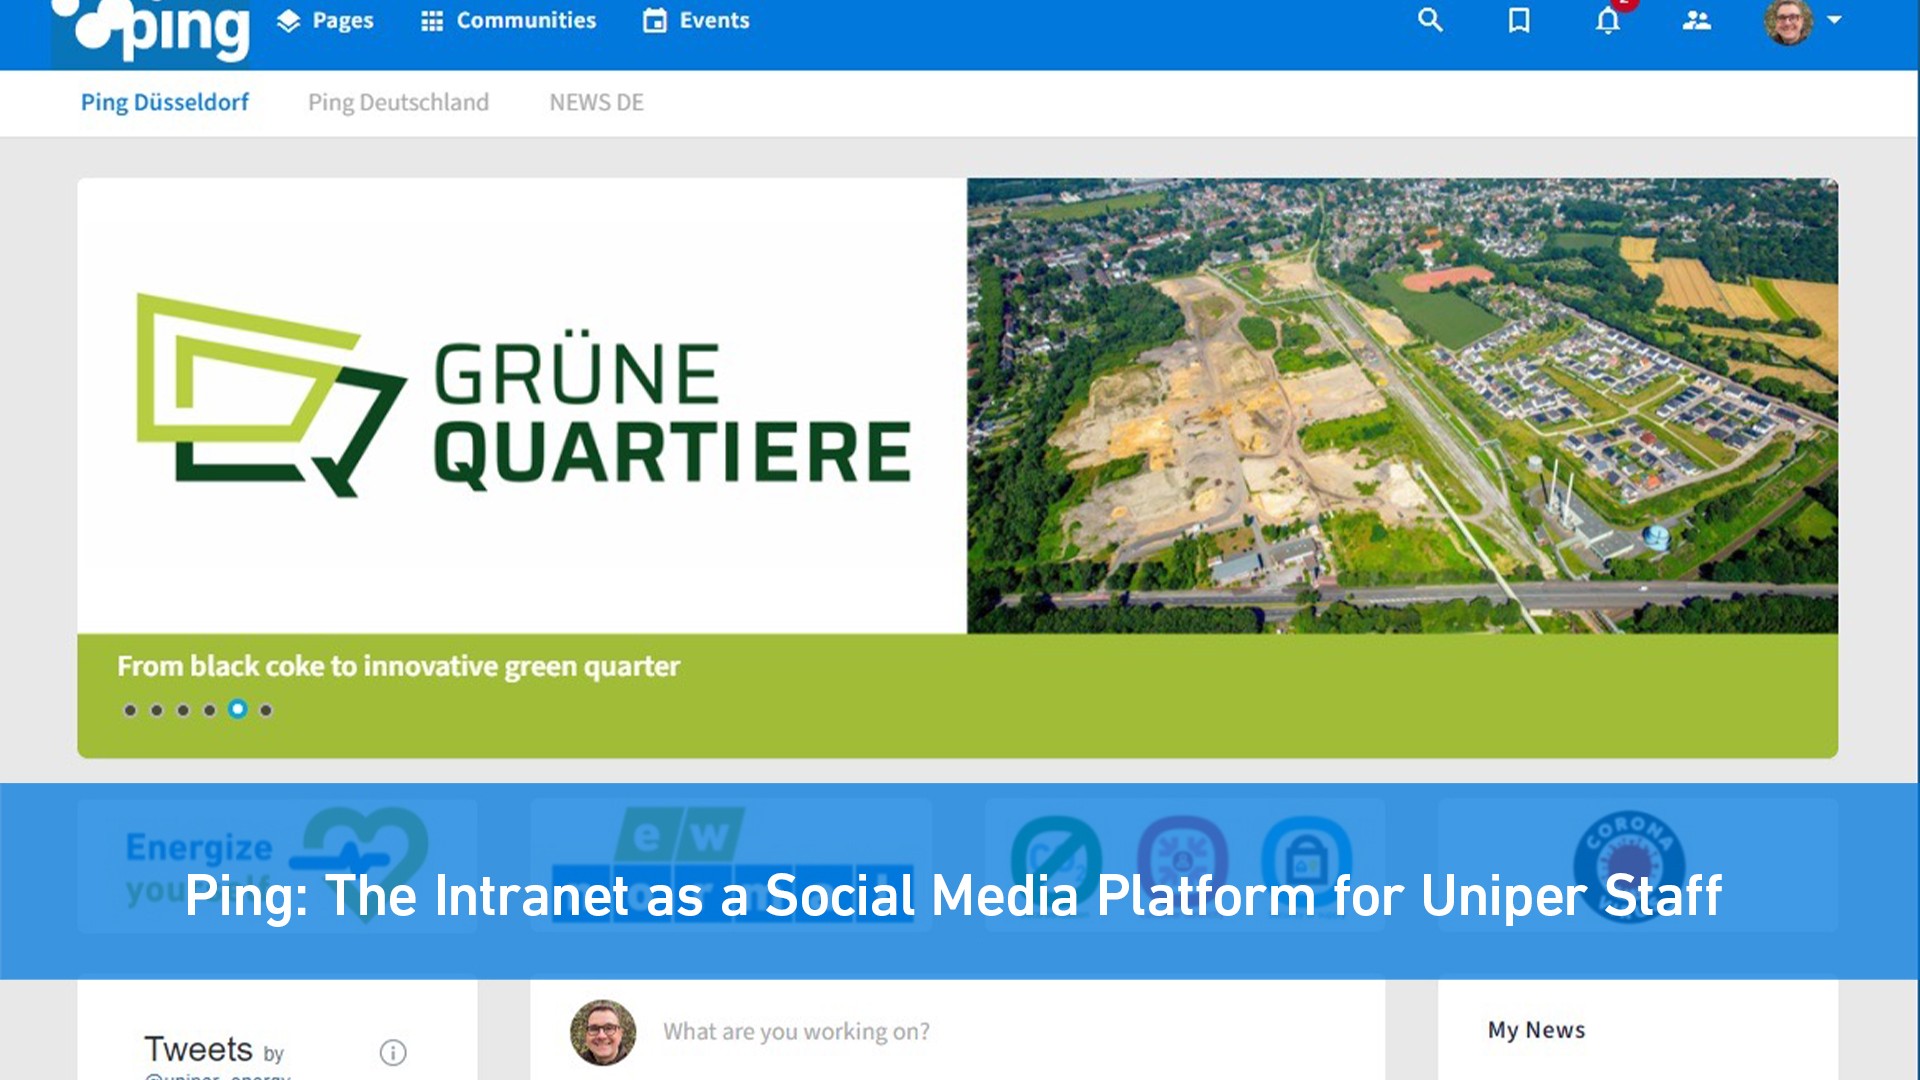Switch to the Ping Deutschland tab
Viewport: 1920px width, 1080px height.
coord(398,102)
